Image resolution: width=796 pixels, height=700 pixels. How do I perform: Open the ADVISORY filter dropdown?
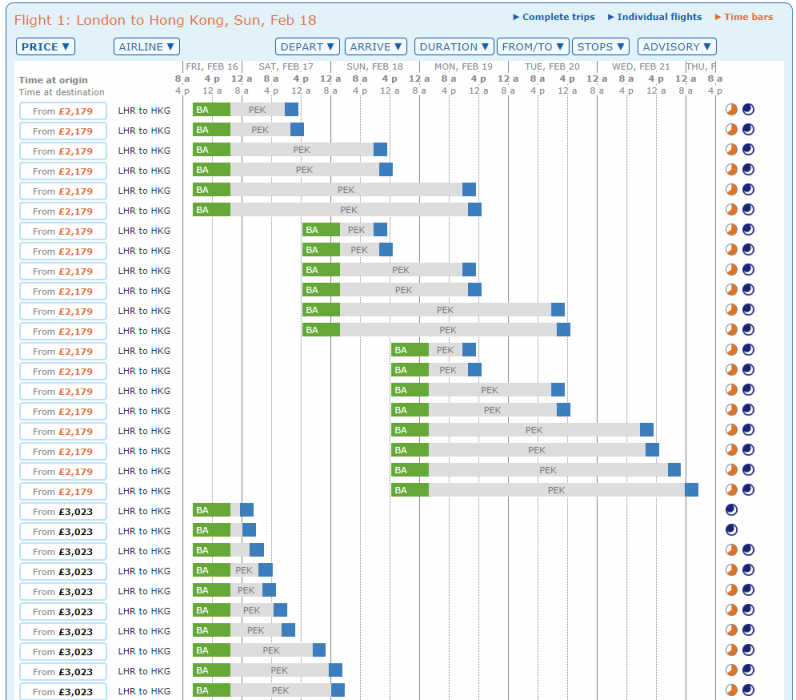point(677,47)
